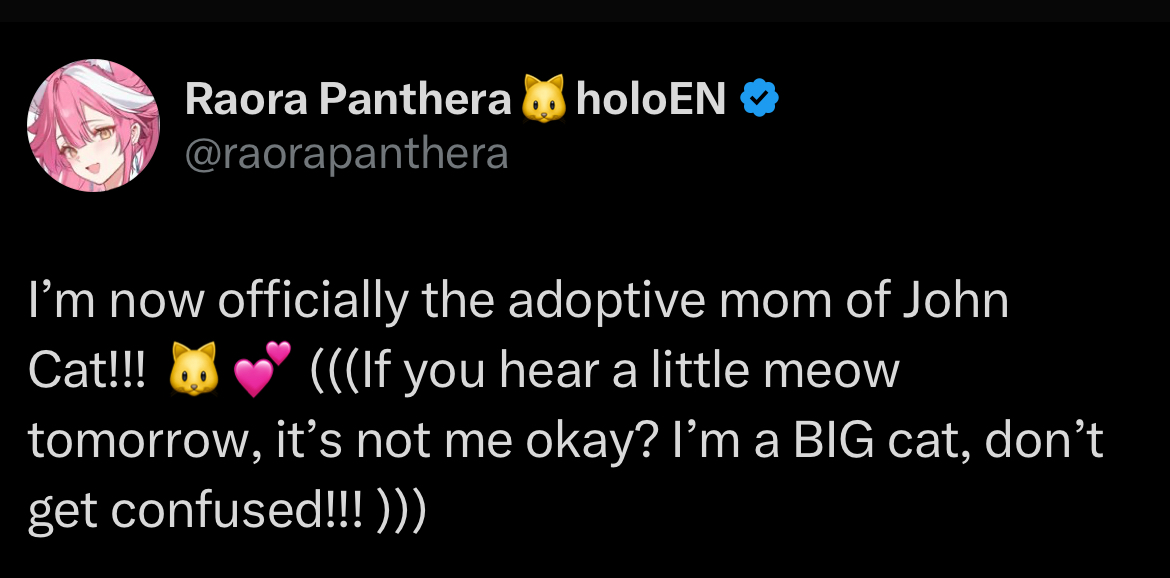Click the closing triple parentheses in tweet
This screenshot has width=1170, height=578.
pos(403,510)
